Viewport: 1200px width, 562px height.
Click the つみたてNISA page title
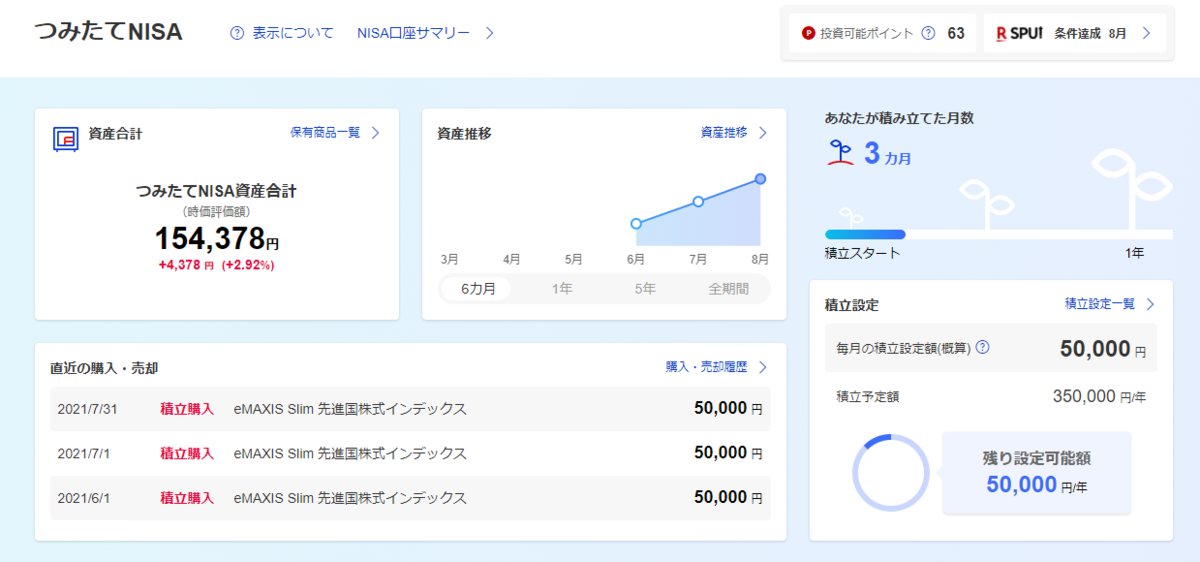point(108,32)
